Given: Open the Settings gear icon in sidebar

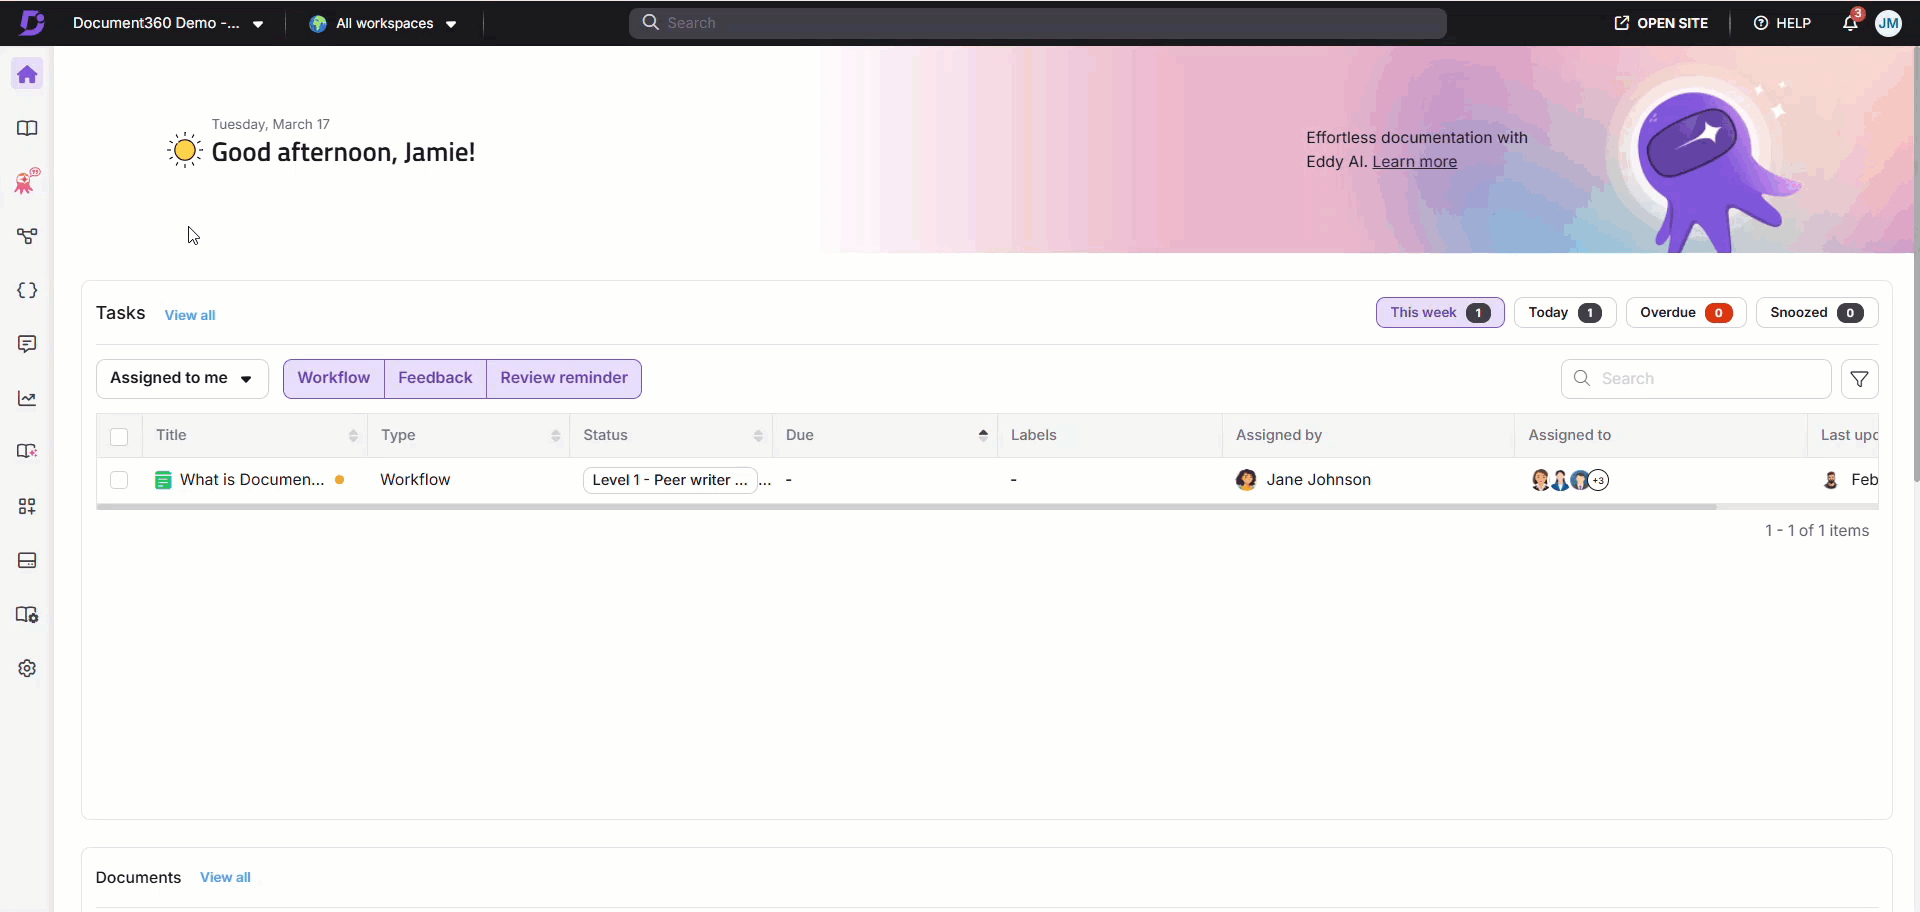Looking at the screenshot, I should tap(27, 668).
